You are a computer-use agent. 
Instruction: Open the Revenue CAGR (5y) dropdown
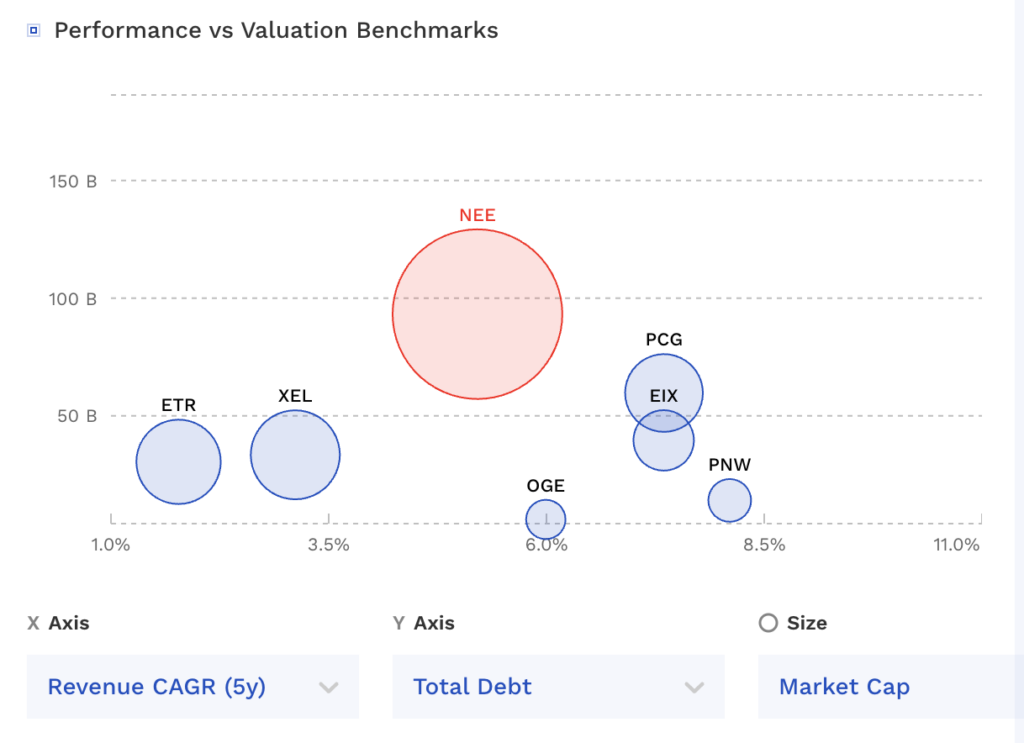pyautogui.click(x=192, y=687)
